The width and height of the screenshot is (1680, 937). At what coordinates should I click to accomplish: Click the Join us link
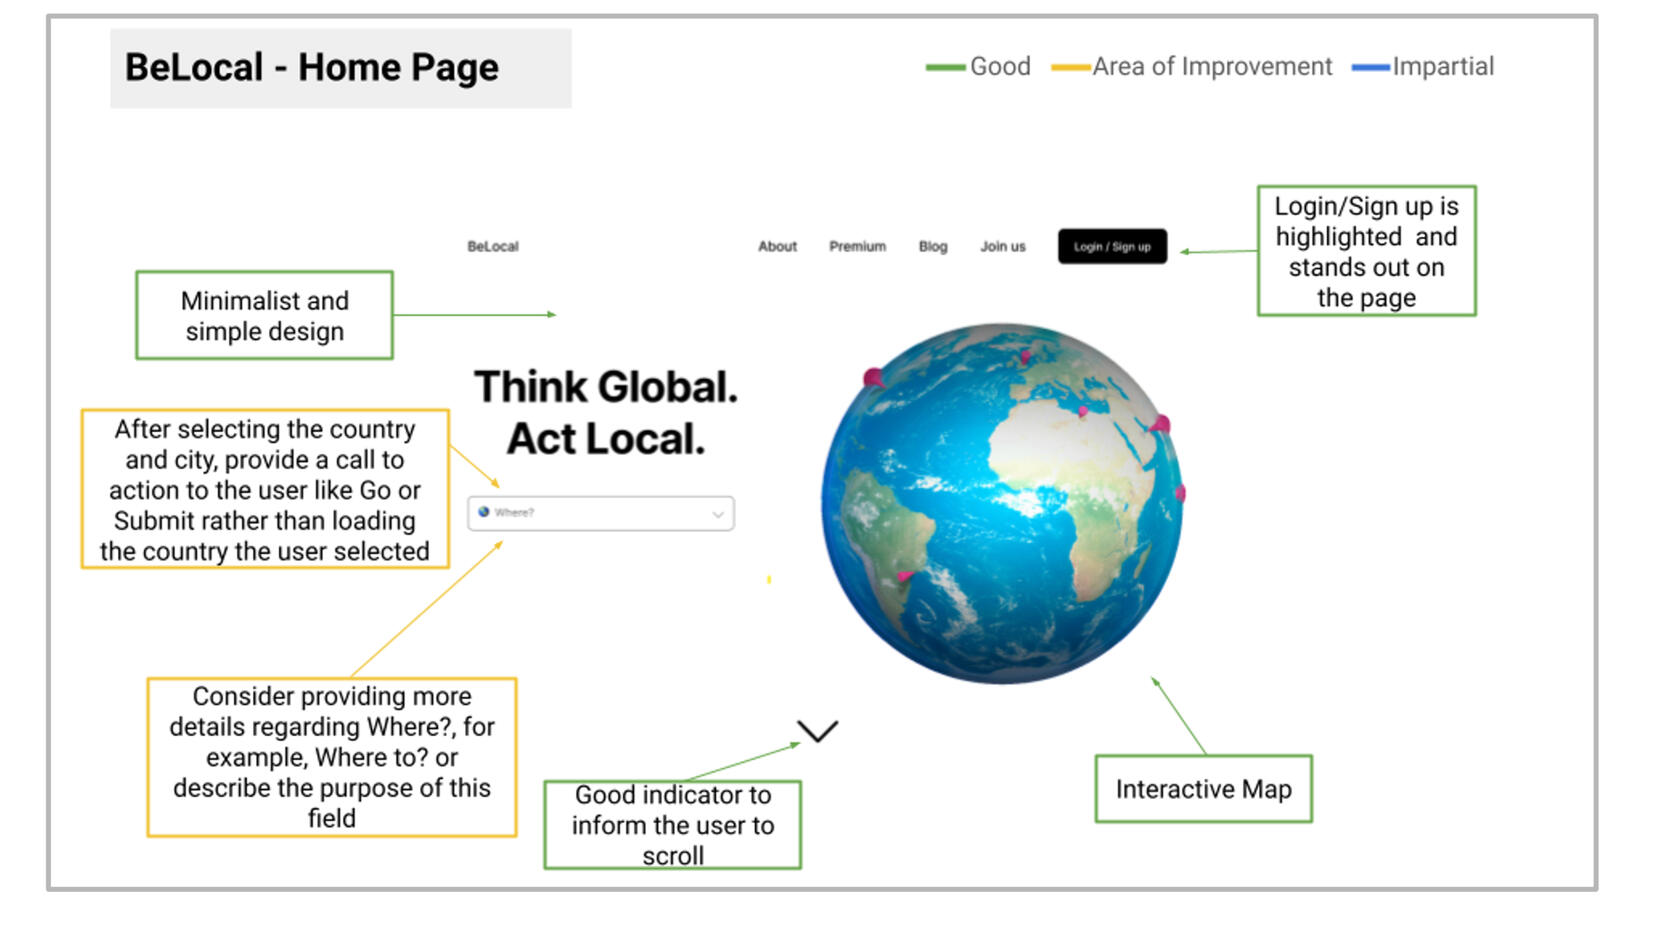pos(1002,247)
